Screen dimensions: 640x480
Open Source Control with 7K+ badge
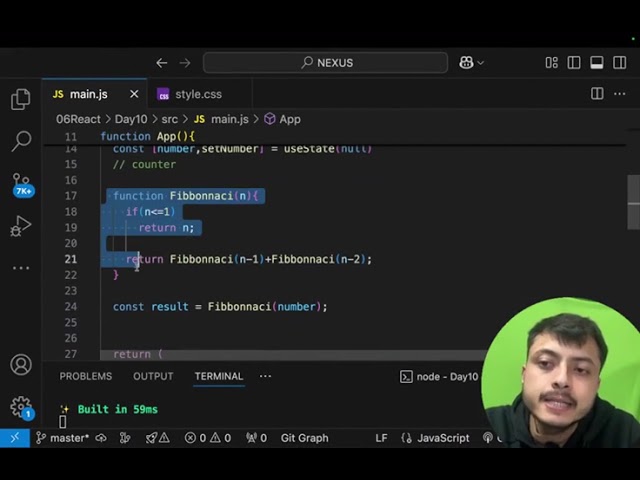pos(22,185)
